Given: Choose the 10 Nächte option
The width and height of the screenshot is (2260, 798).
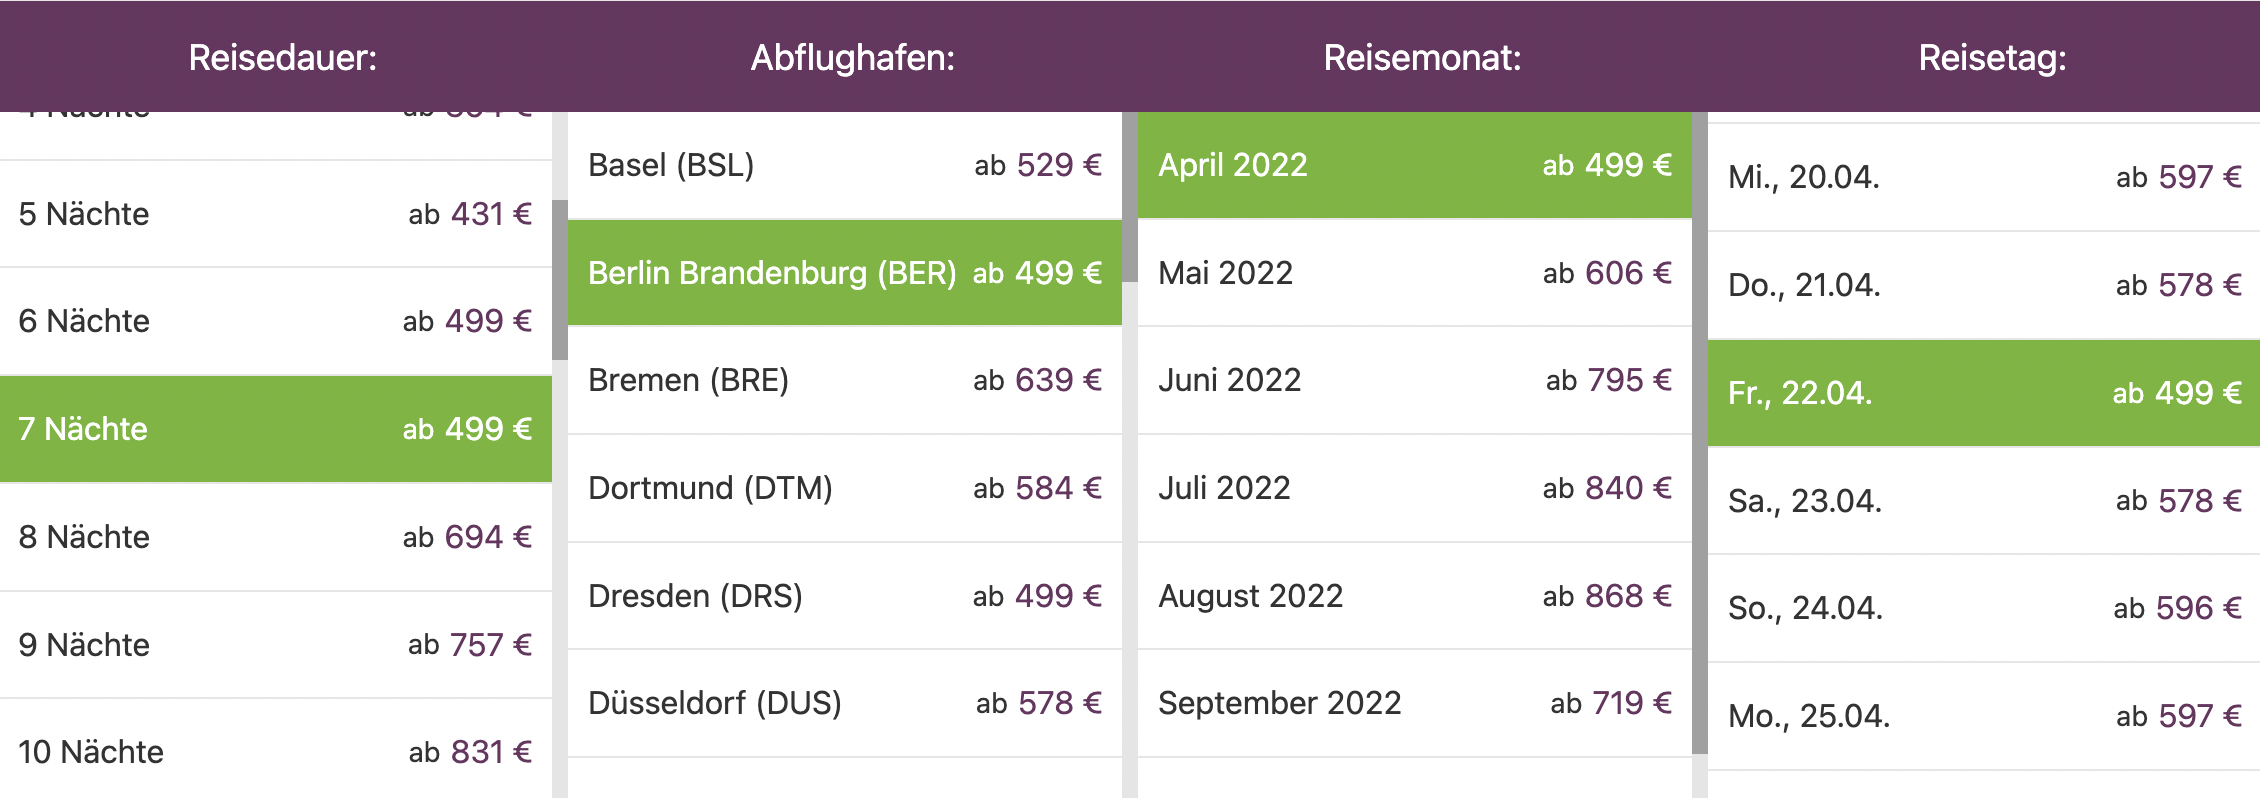Looking at the screenshot, I should click(x=276, y=750).
